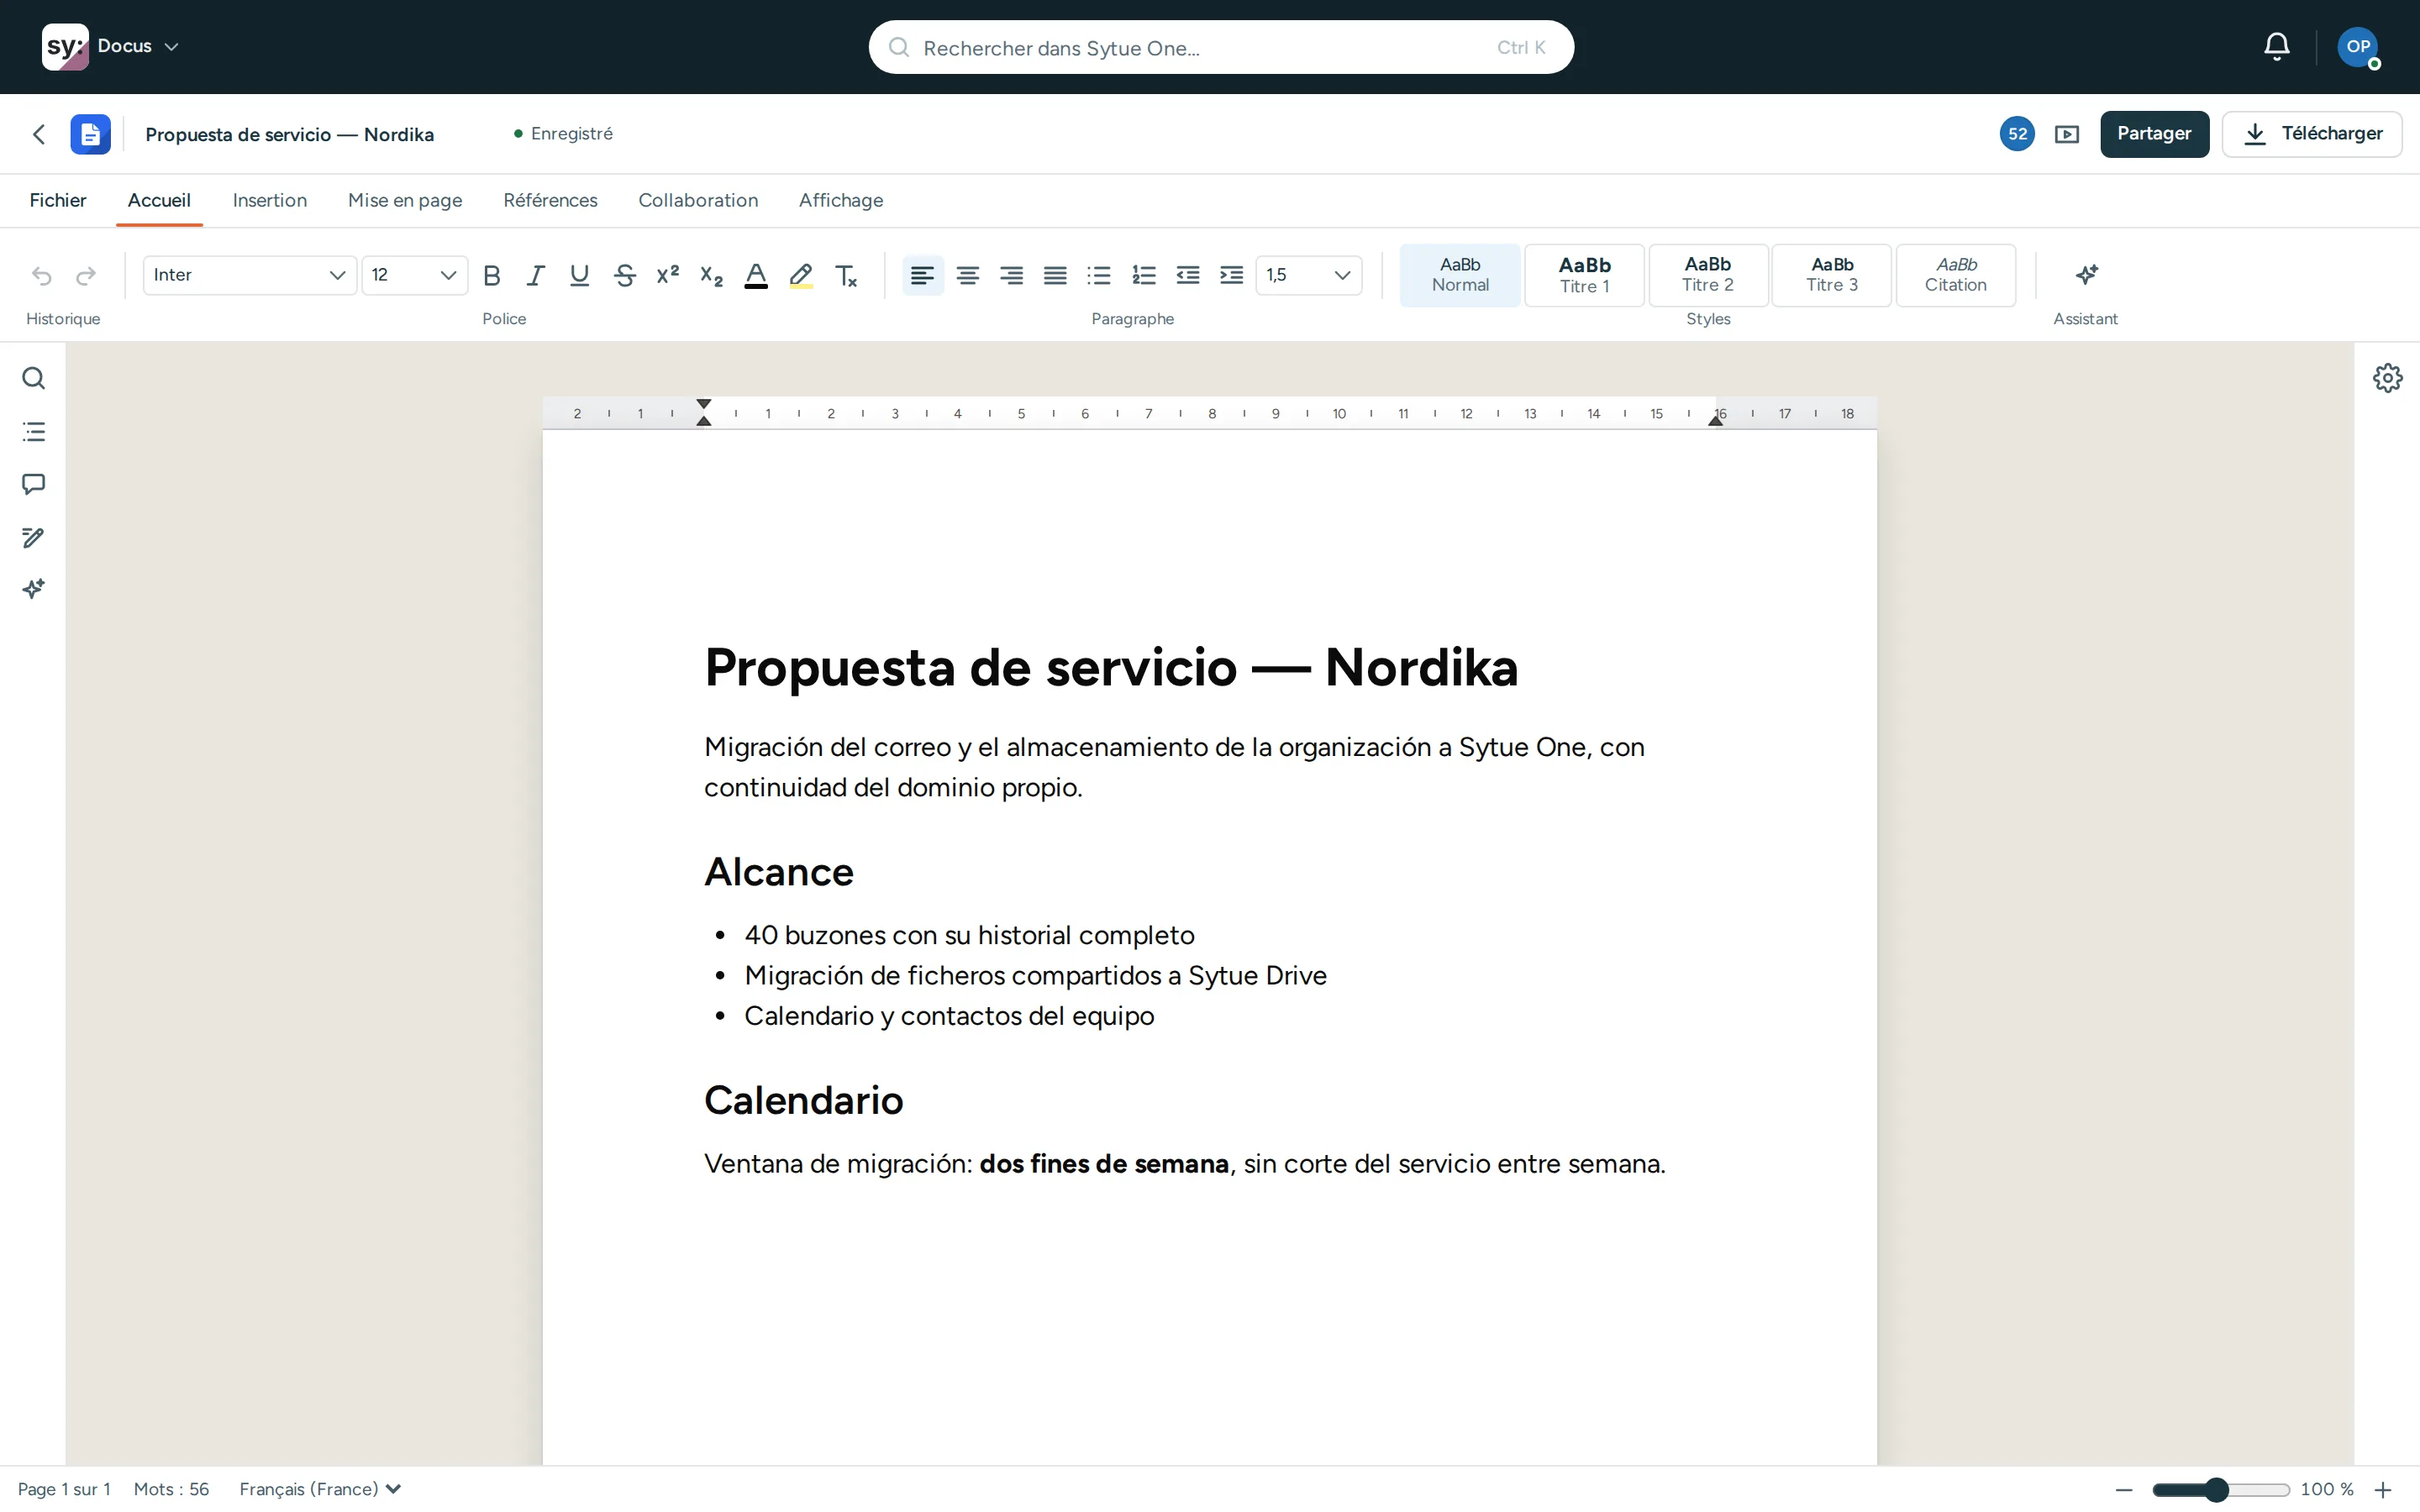Center align the paragraph

(x=967, y=275)
